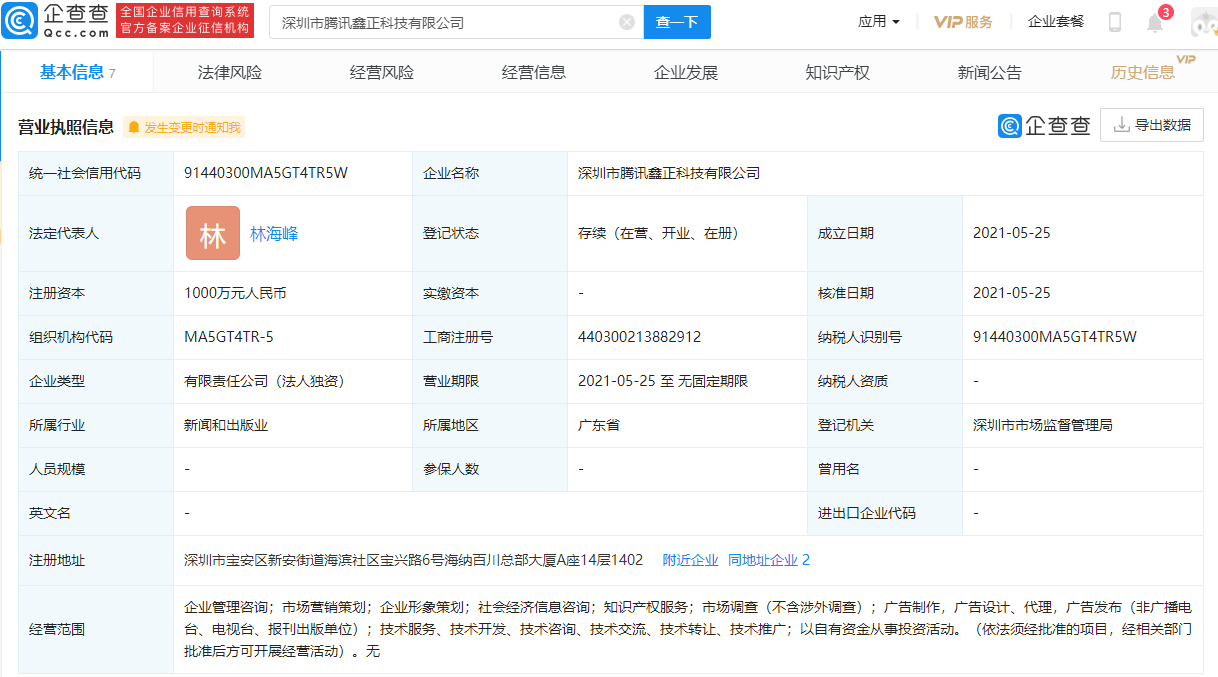1218x677 pixels.
Task: Select company name 深圳市腾讯鑫正科技有限公司 in table
Action: pos(669,173)
